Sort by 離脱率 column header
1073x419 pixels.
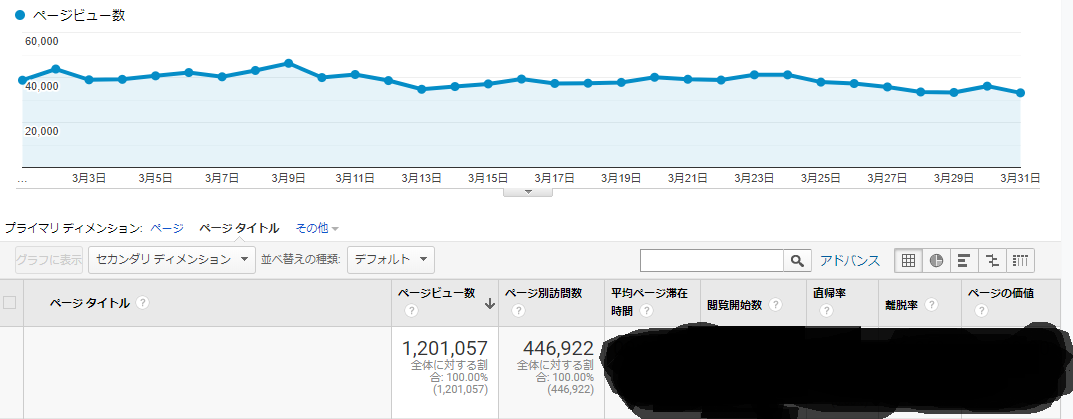[x=901, y=305]
